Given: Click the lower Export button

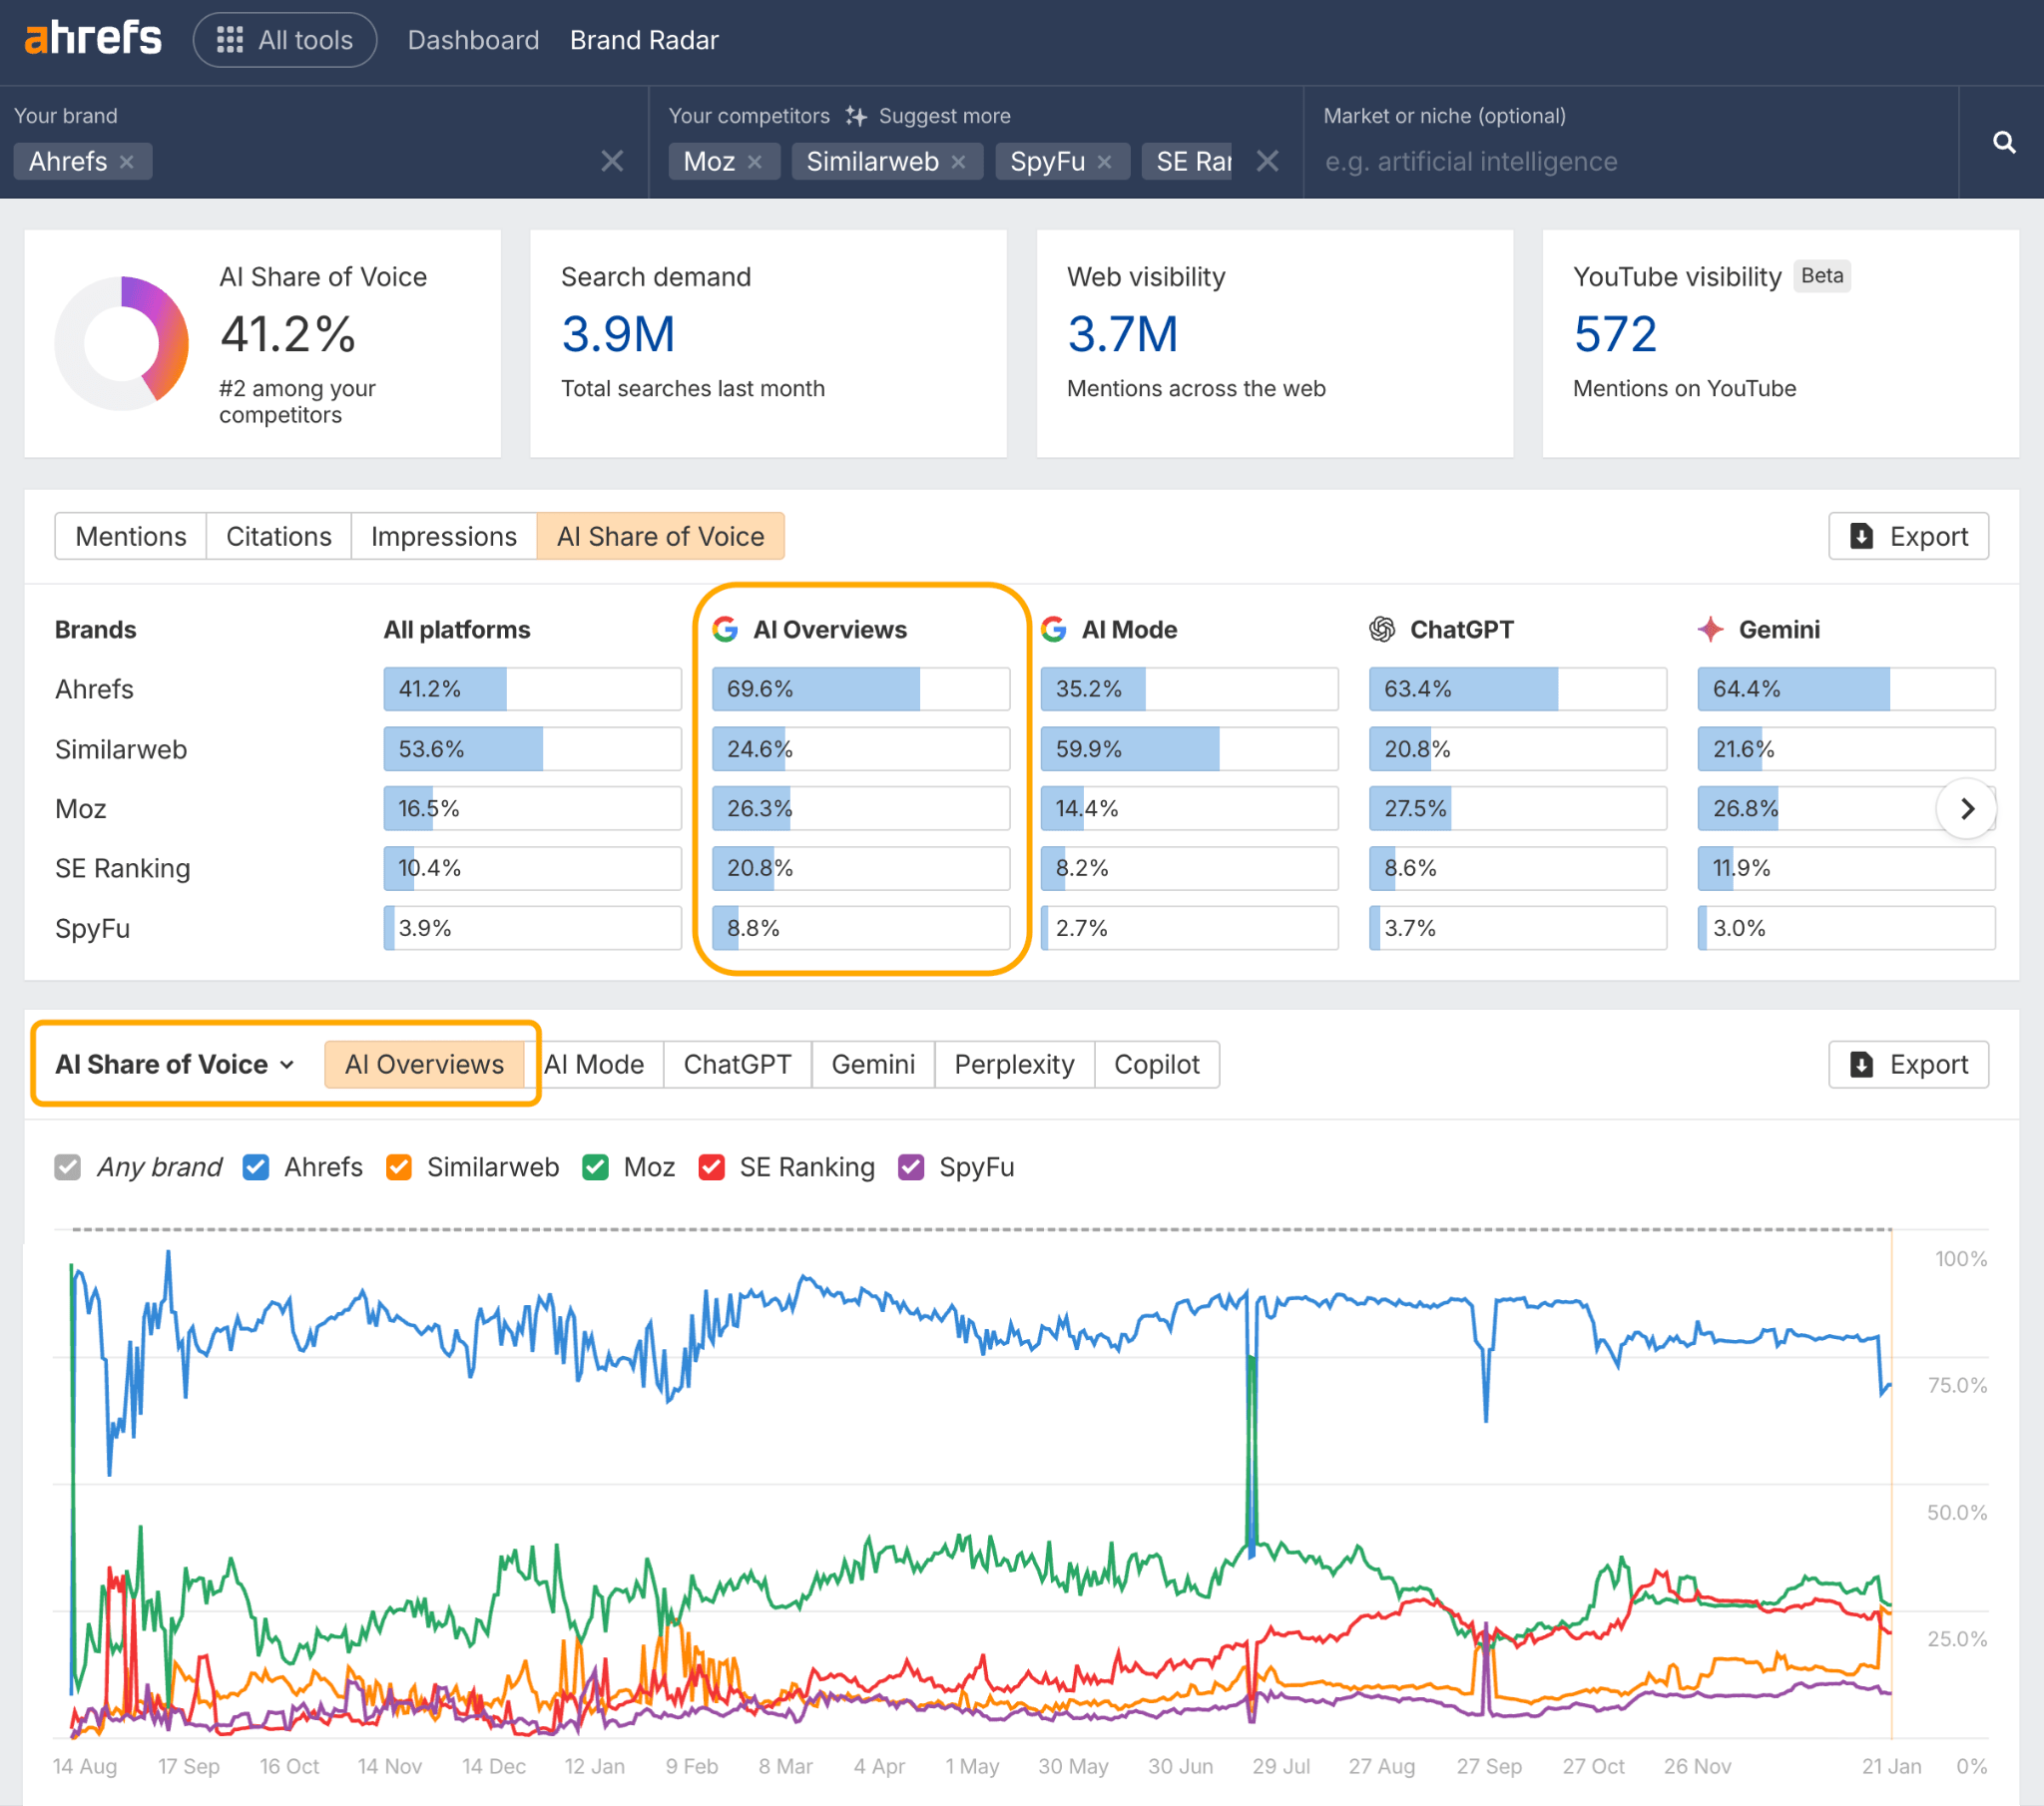Looking at the screenshot, I should (x=1908, y=1064).
